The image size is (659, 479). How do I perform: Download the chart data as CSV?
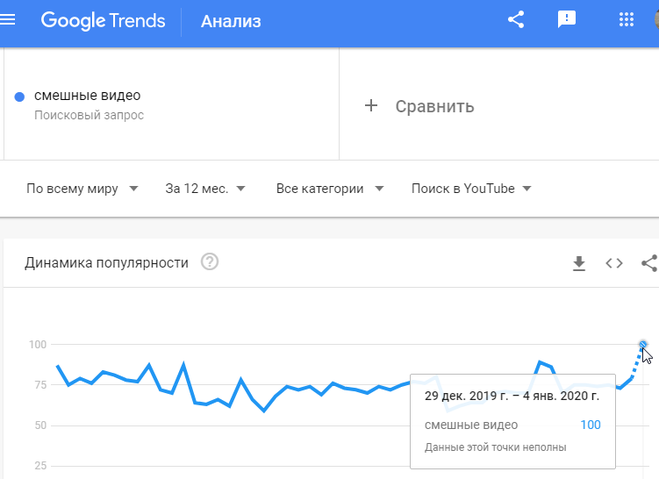[579, 263]
